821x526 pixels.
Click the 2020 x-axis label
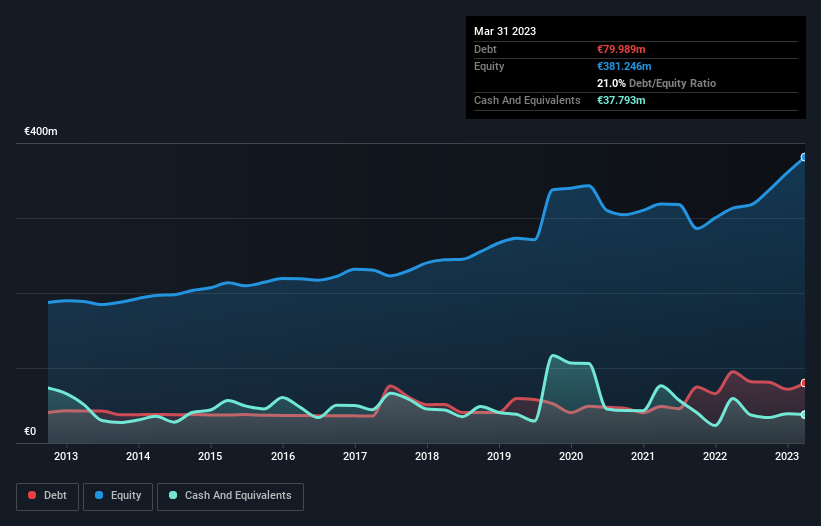pyautogui.click(x=571, y=456)
